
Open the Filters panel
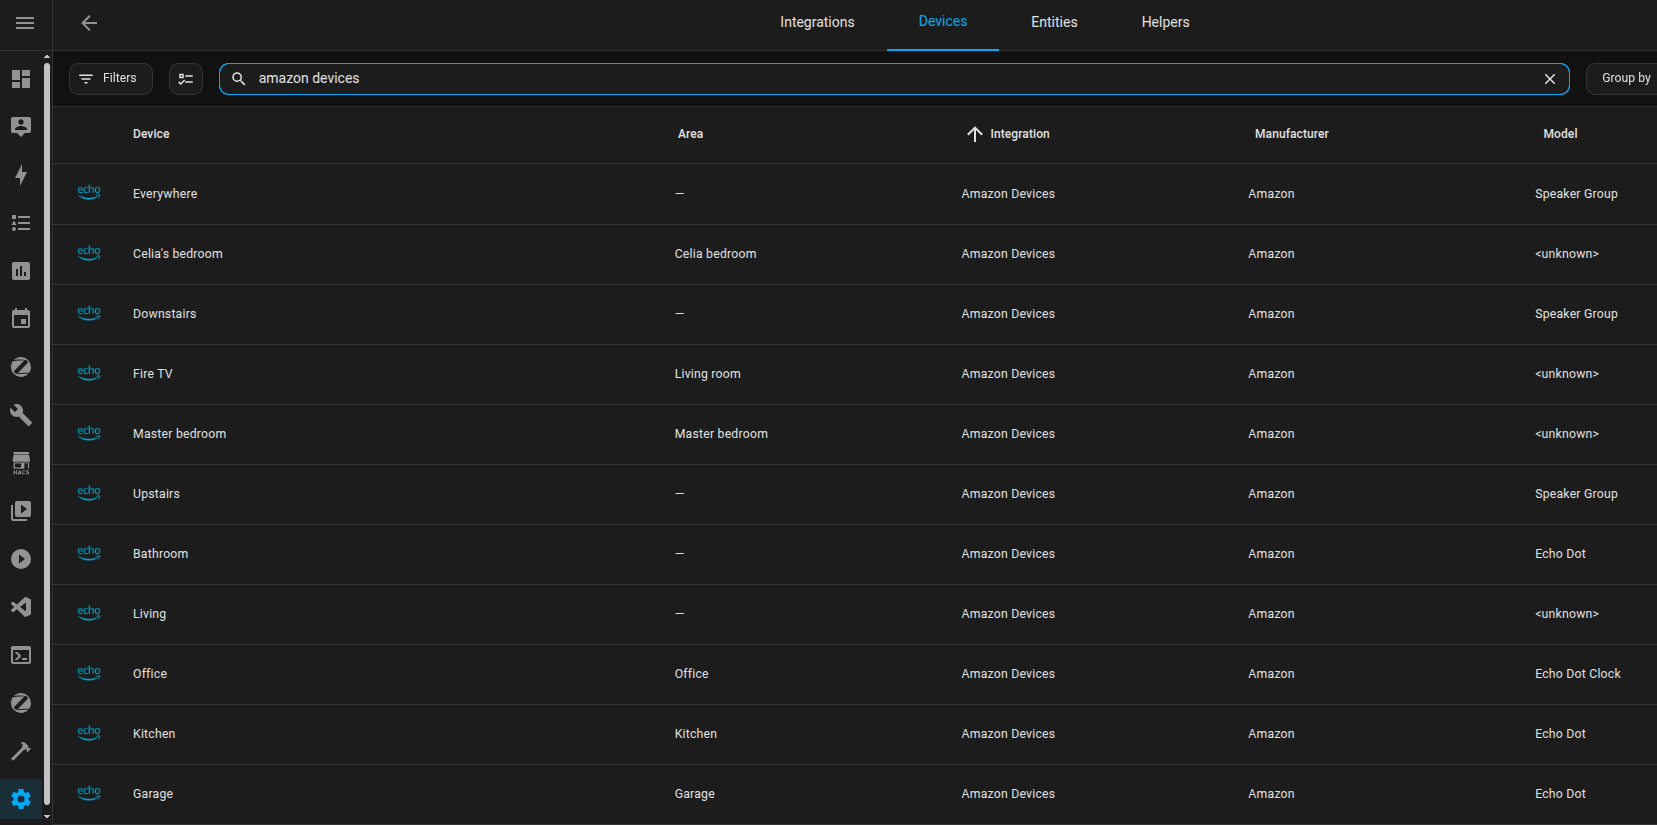[x=110, y=79]
